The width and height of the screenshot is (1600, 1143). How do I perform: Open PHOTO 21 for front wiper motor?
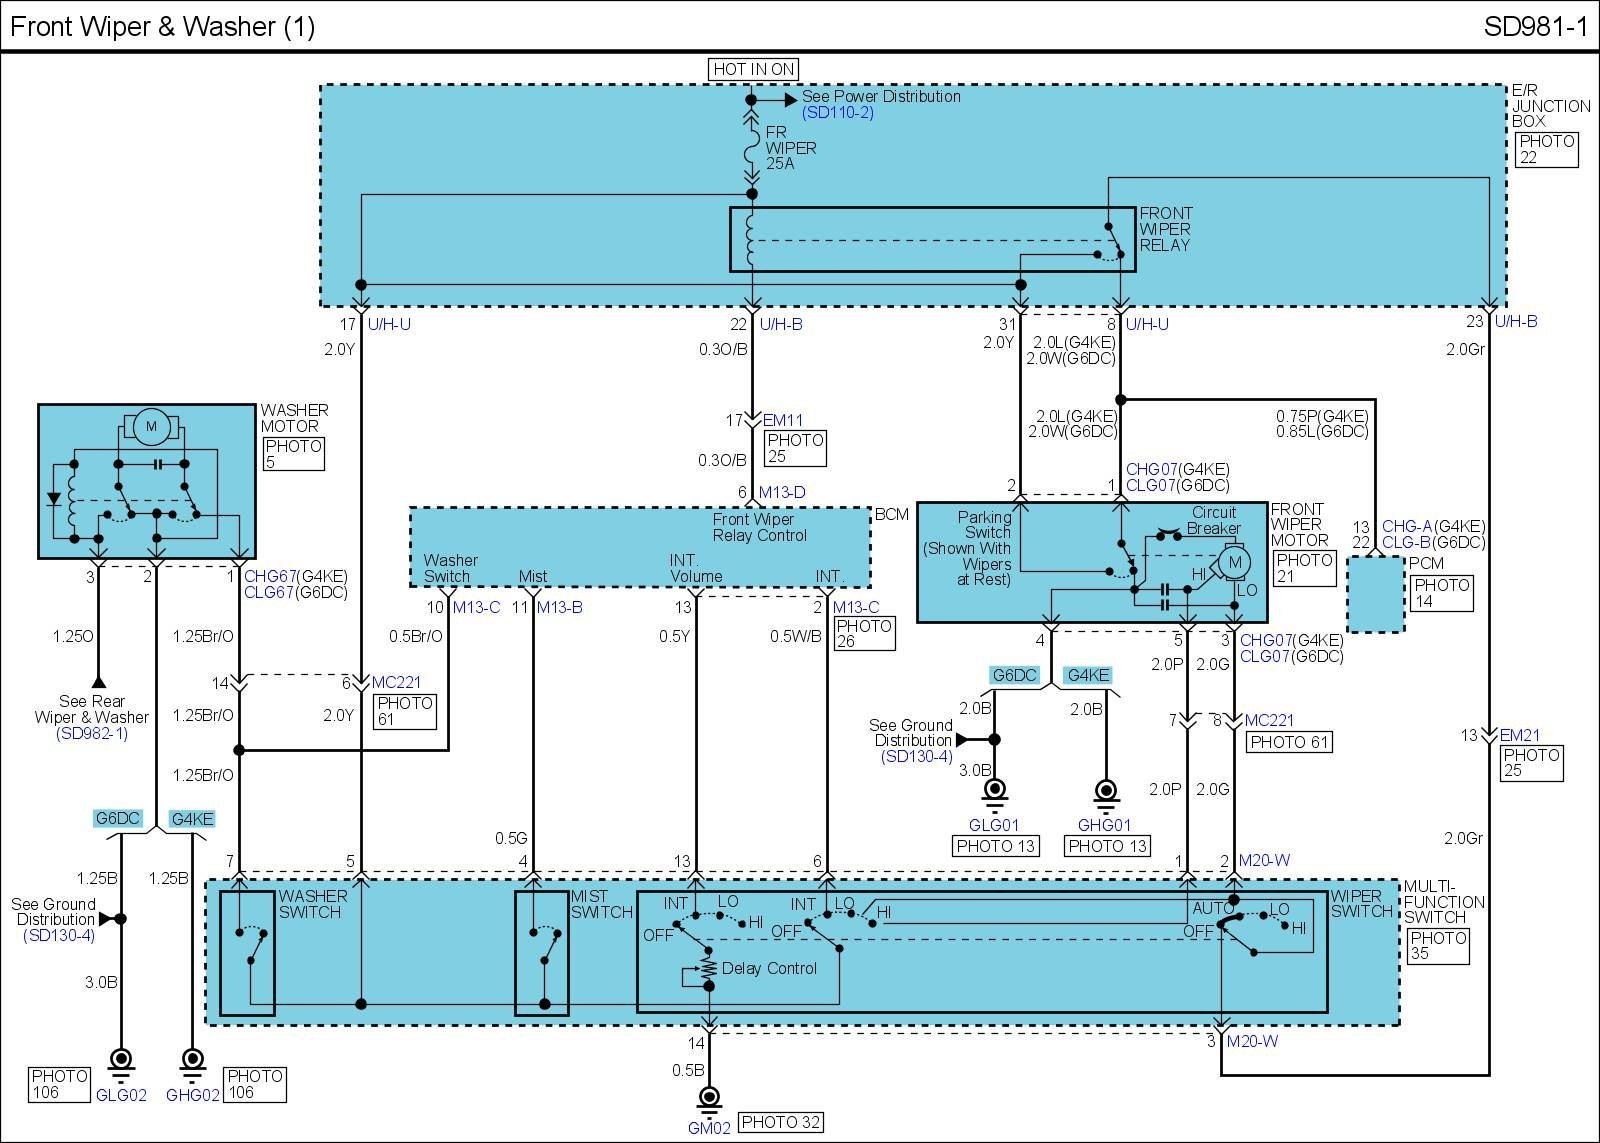[1304, 568]
